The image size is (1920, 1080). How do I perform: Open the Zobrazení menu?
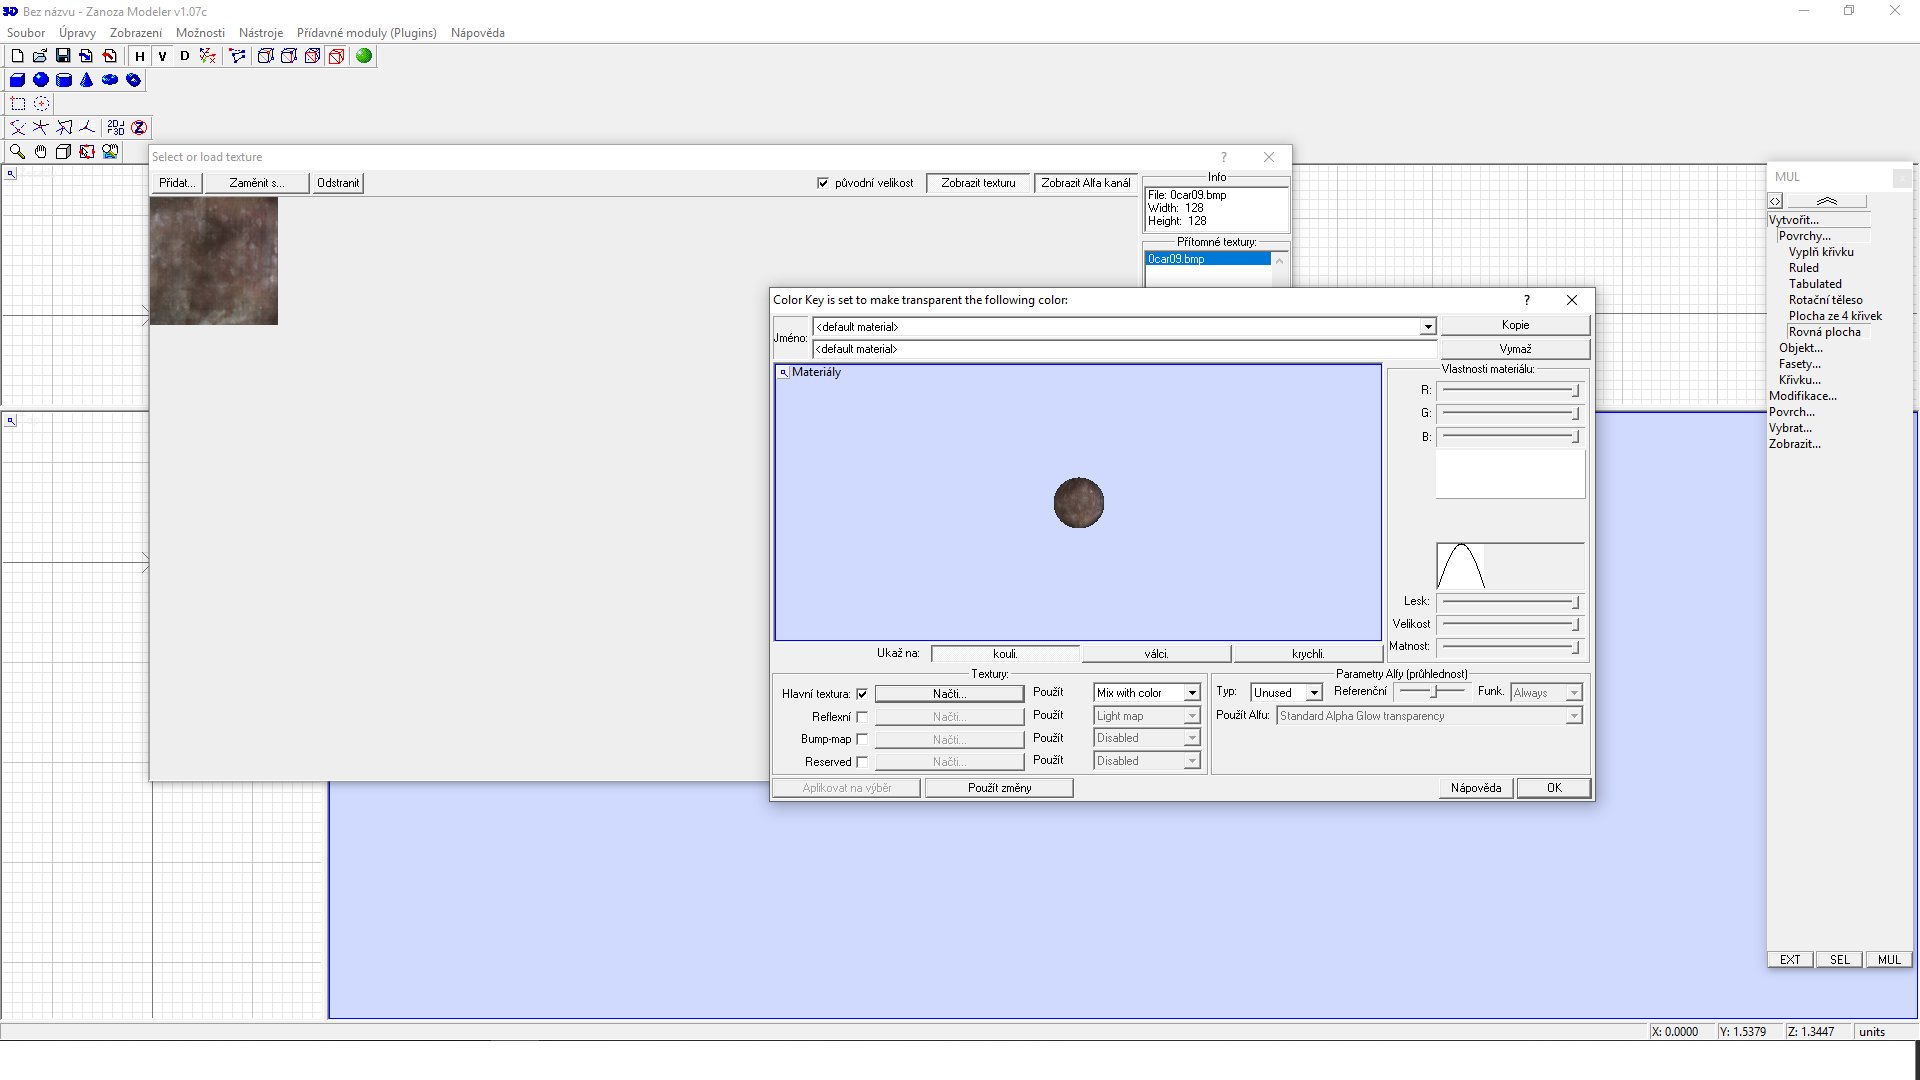pyautogui.click(x=135, y=33)
